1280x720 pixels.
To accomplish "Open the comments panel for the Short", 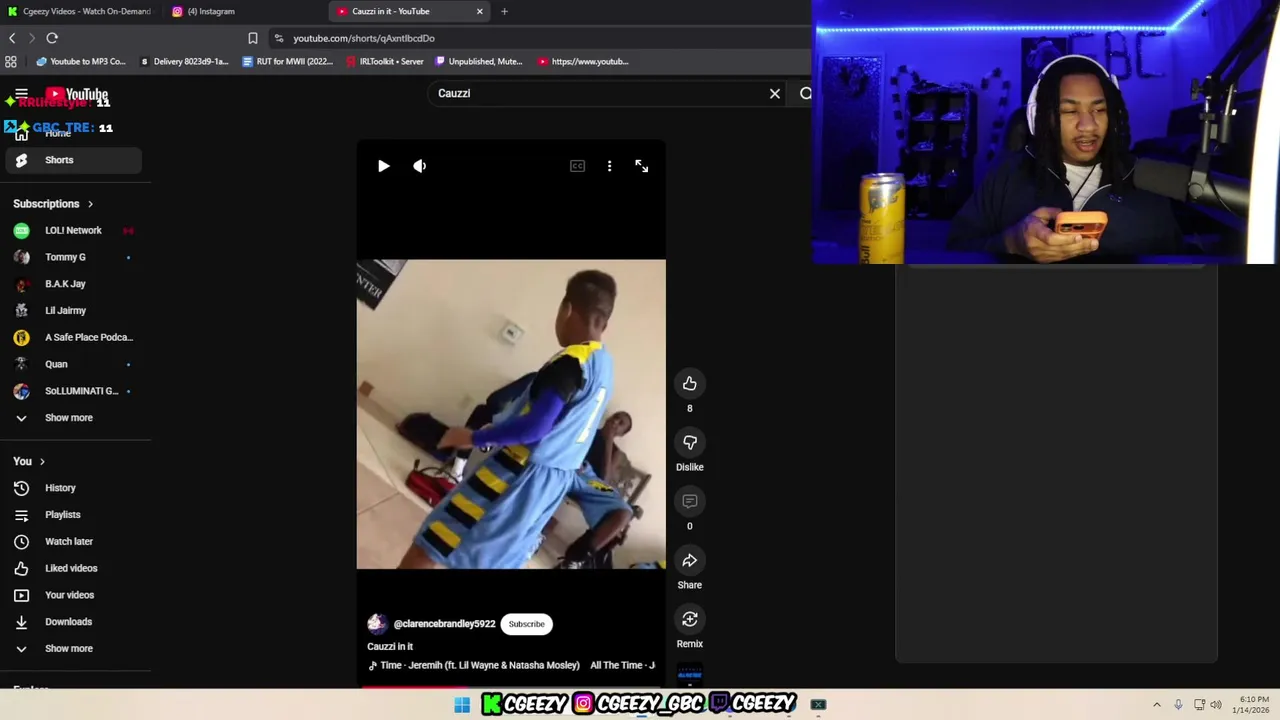I will [689, 502].
